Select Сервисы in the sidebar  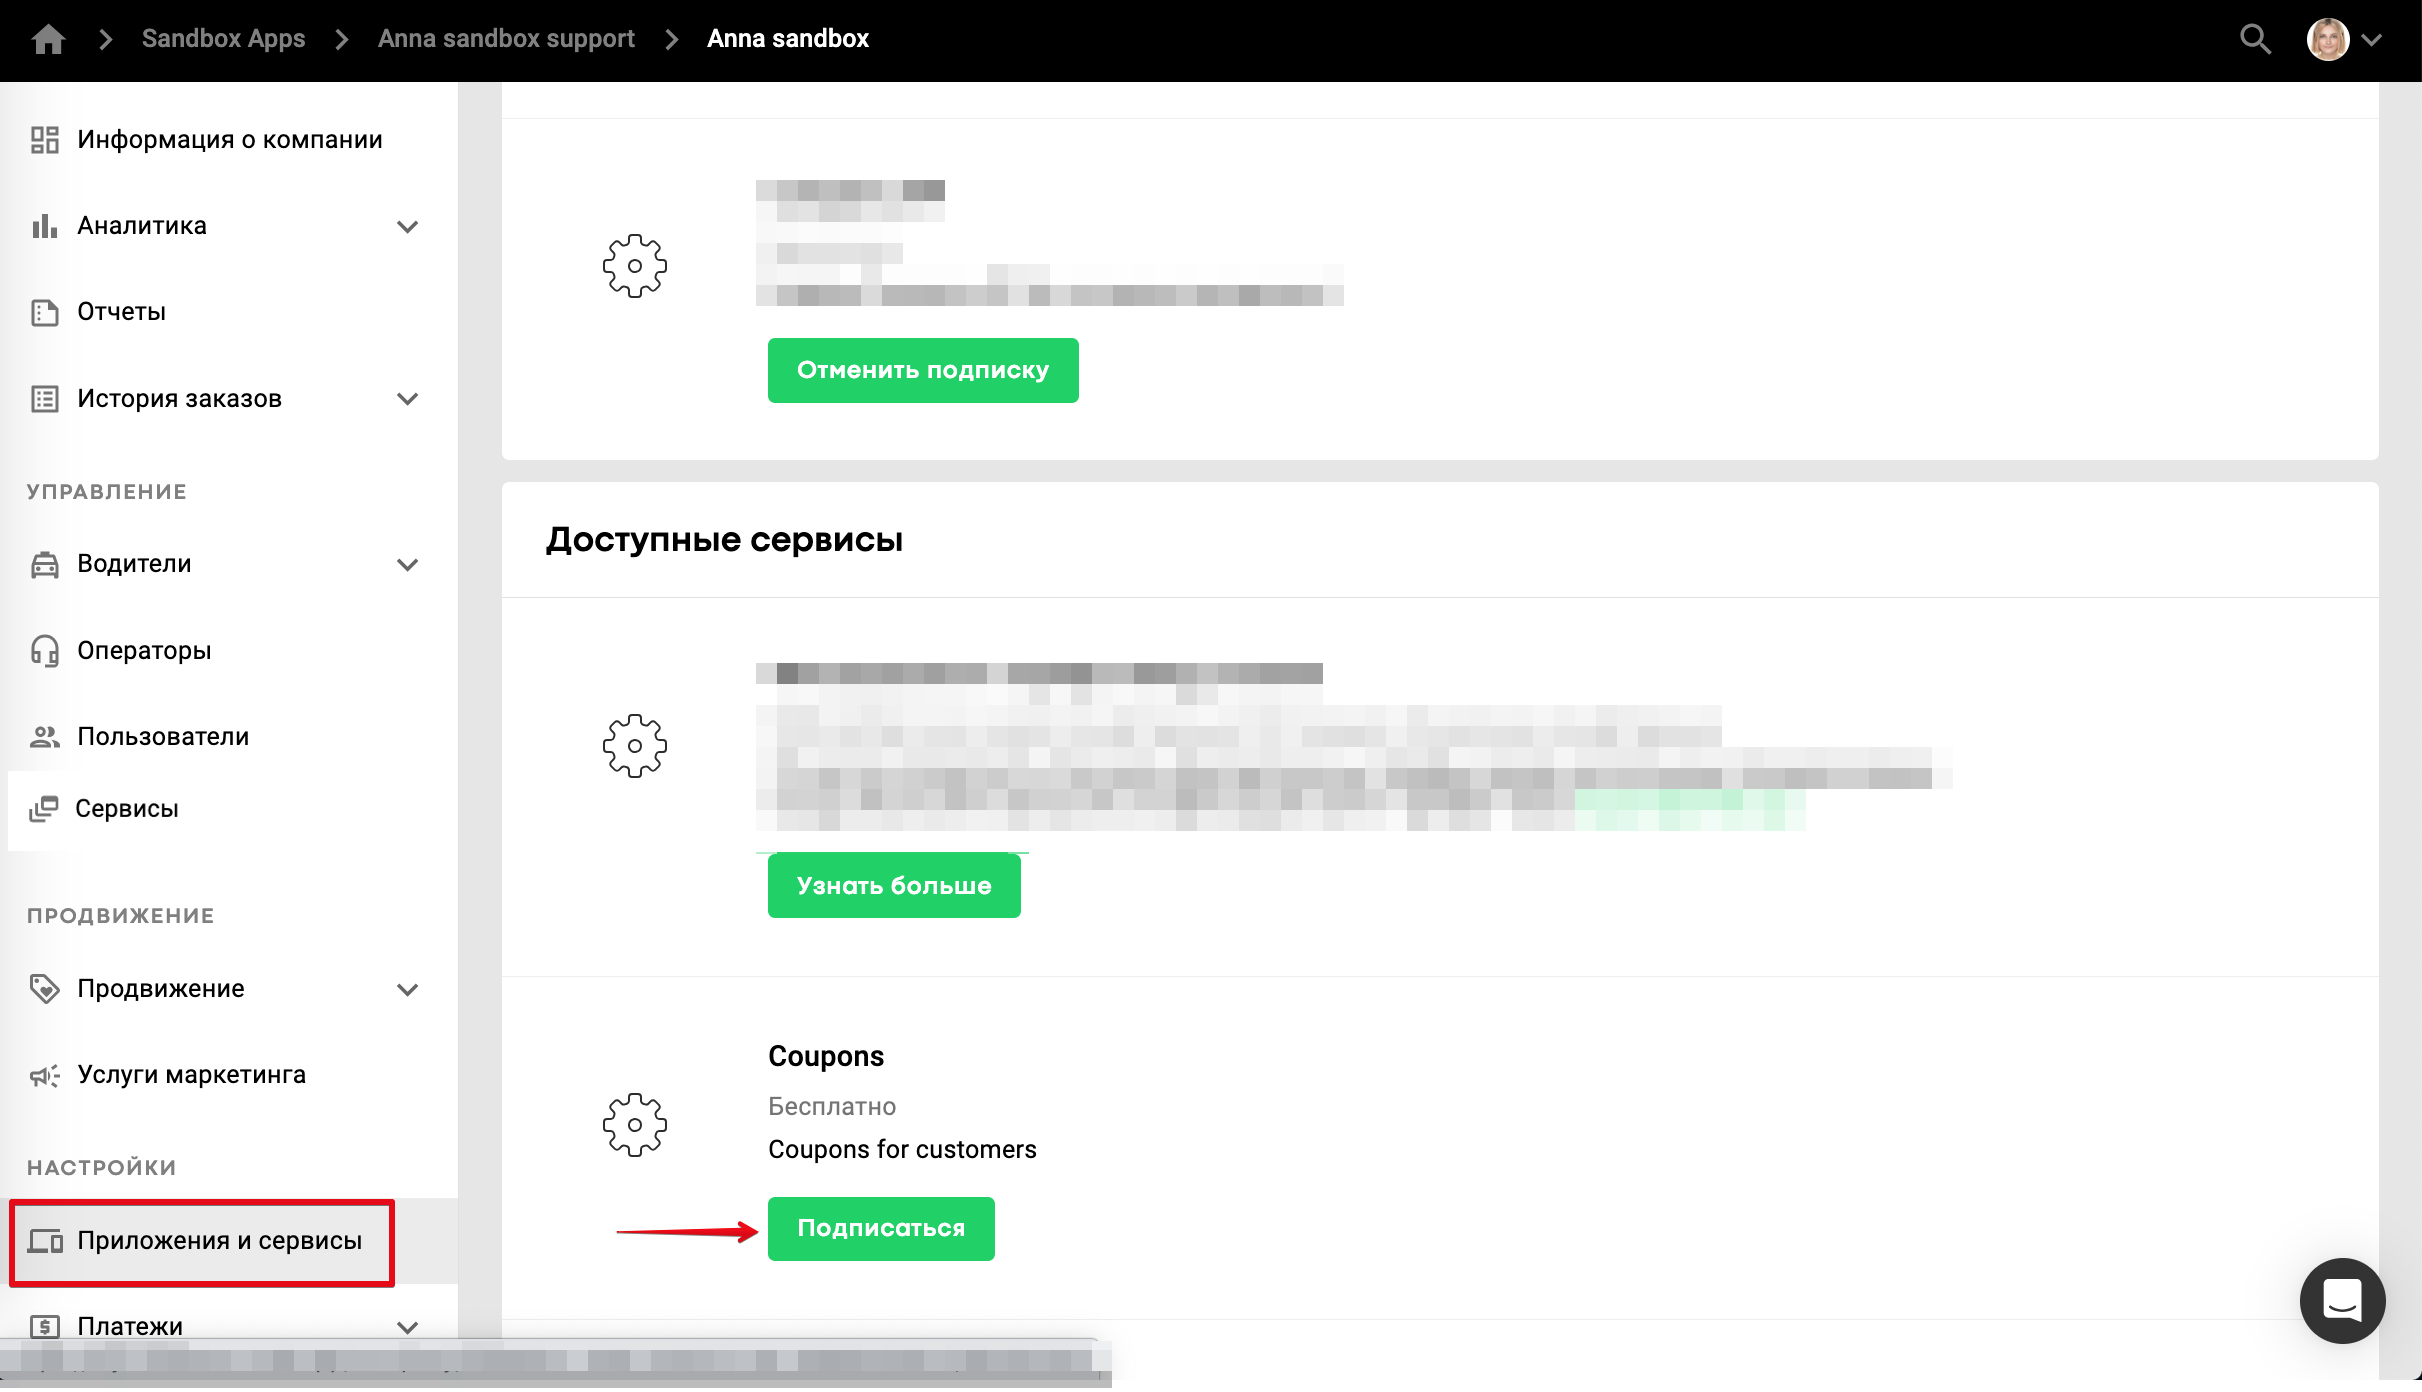tap(127, 809)
